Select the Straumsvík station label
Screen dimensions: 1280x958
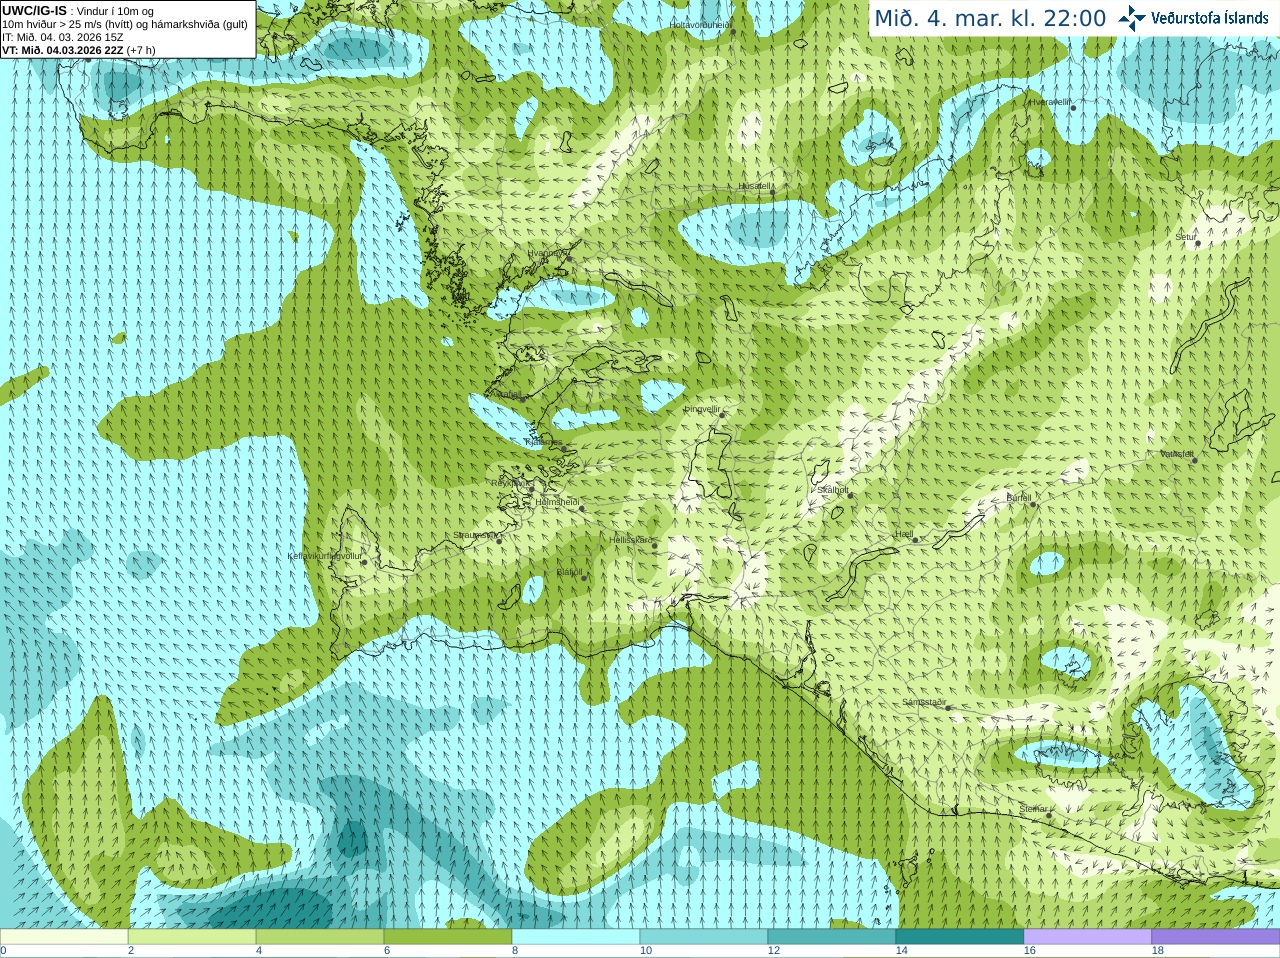(475, 535)
